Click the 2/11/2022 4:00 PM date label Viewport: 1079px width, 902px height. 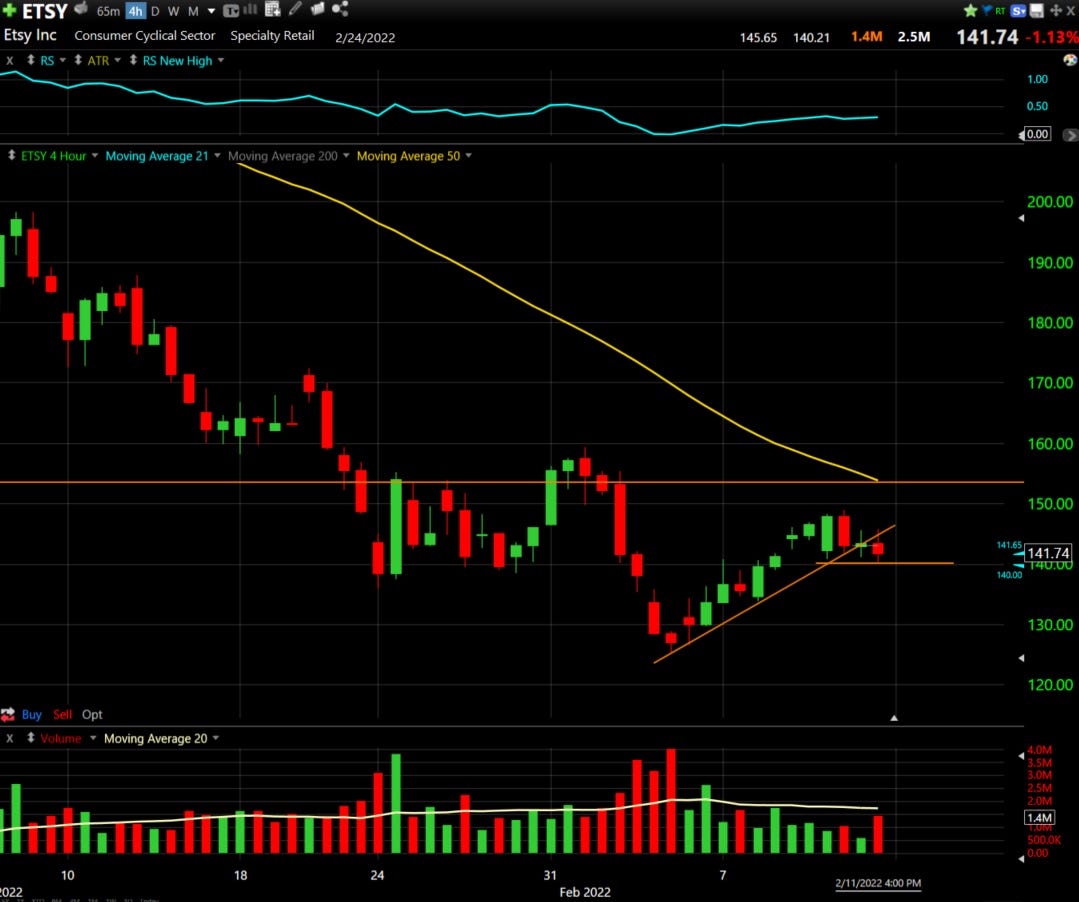(x=878, y=883)
